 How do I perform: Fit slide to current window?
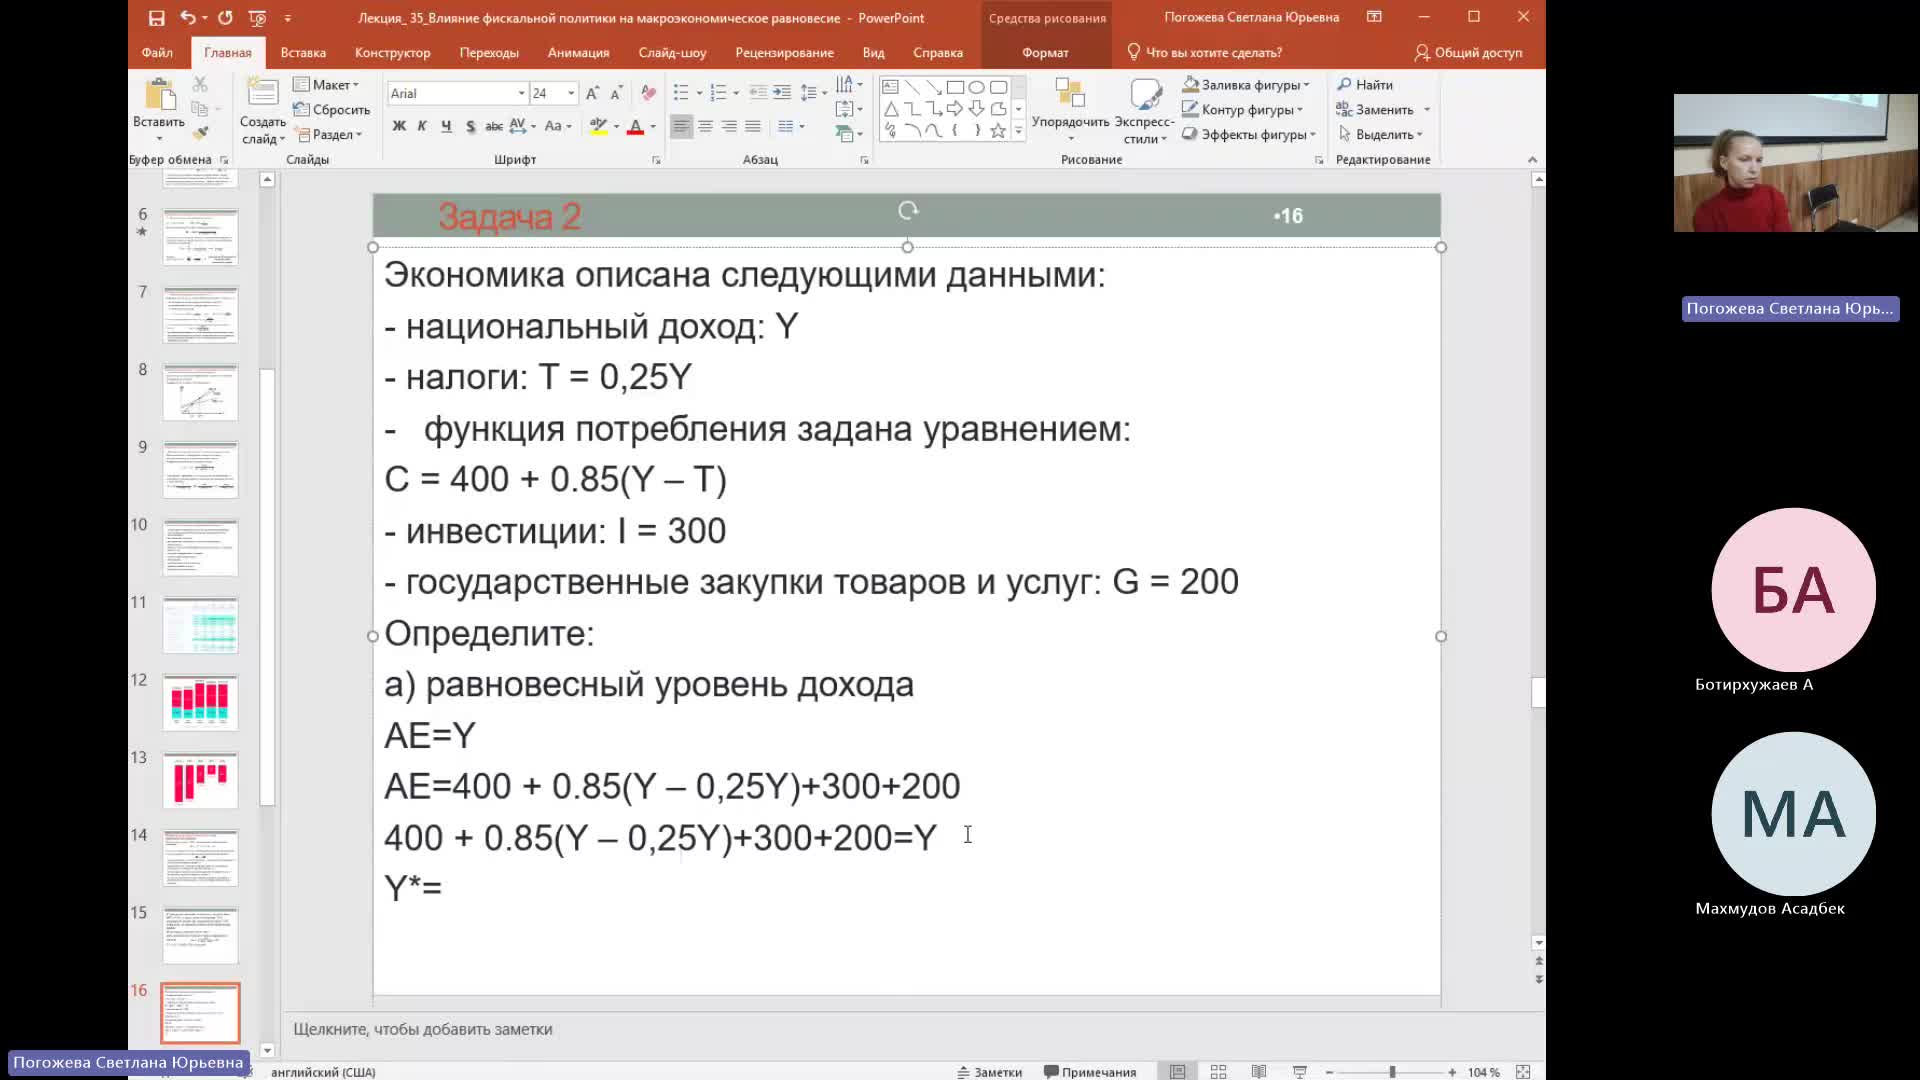click(1523, 1072)
